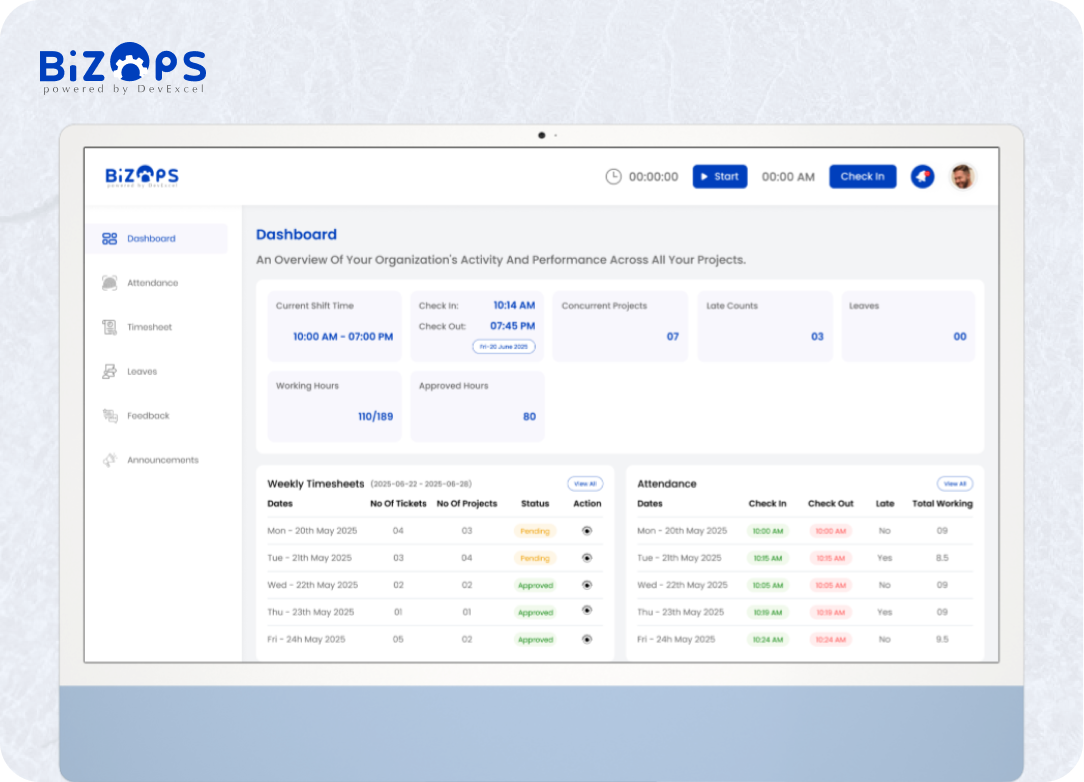View details of Mon 20th May timesheet
1084x782 pixels.
(x=587, y=531)
